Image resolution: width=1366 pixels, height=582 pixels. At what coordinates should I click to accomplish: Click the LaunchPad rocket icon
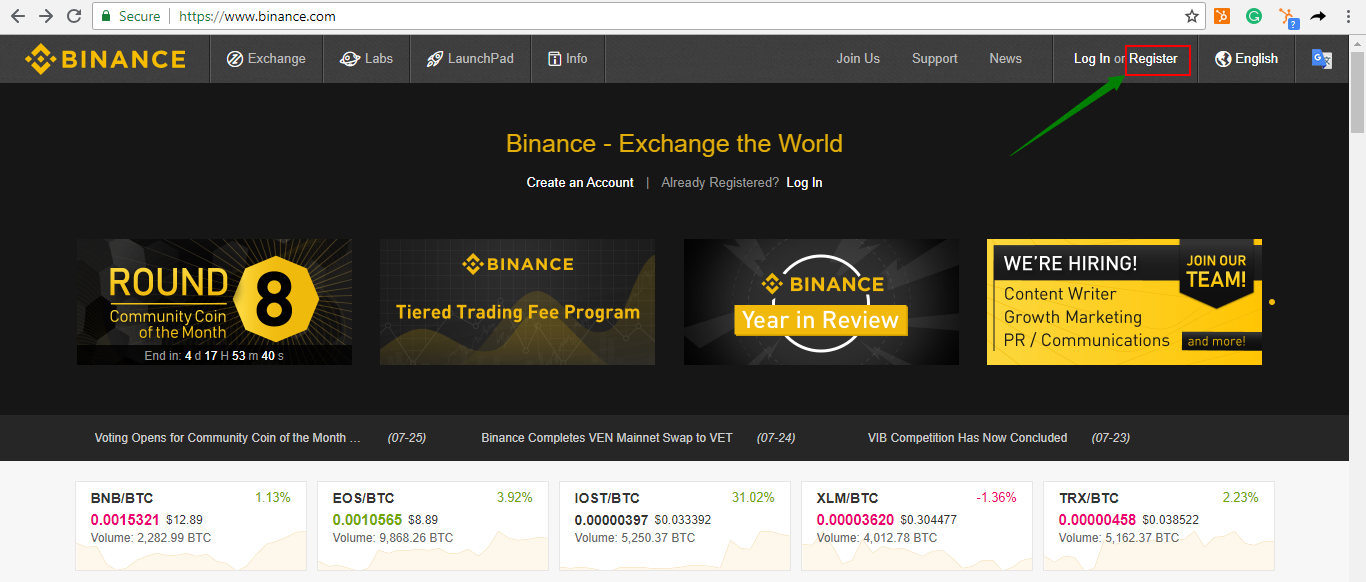pos(434,59)
